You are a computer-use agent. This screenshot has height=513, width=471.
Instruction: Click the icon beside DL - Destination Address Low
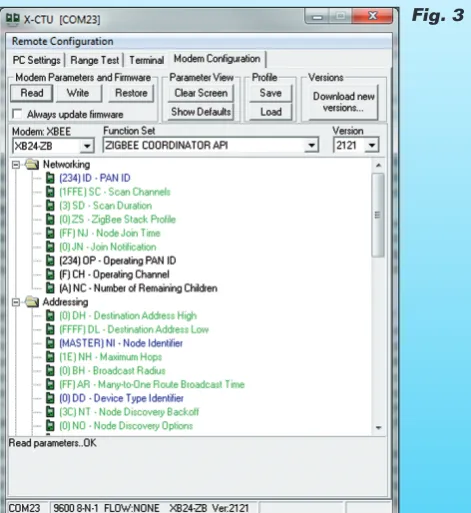coord(50,329)
